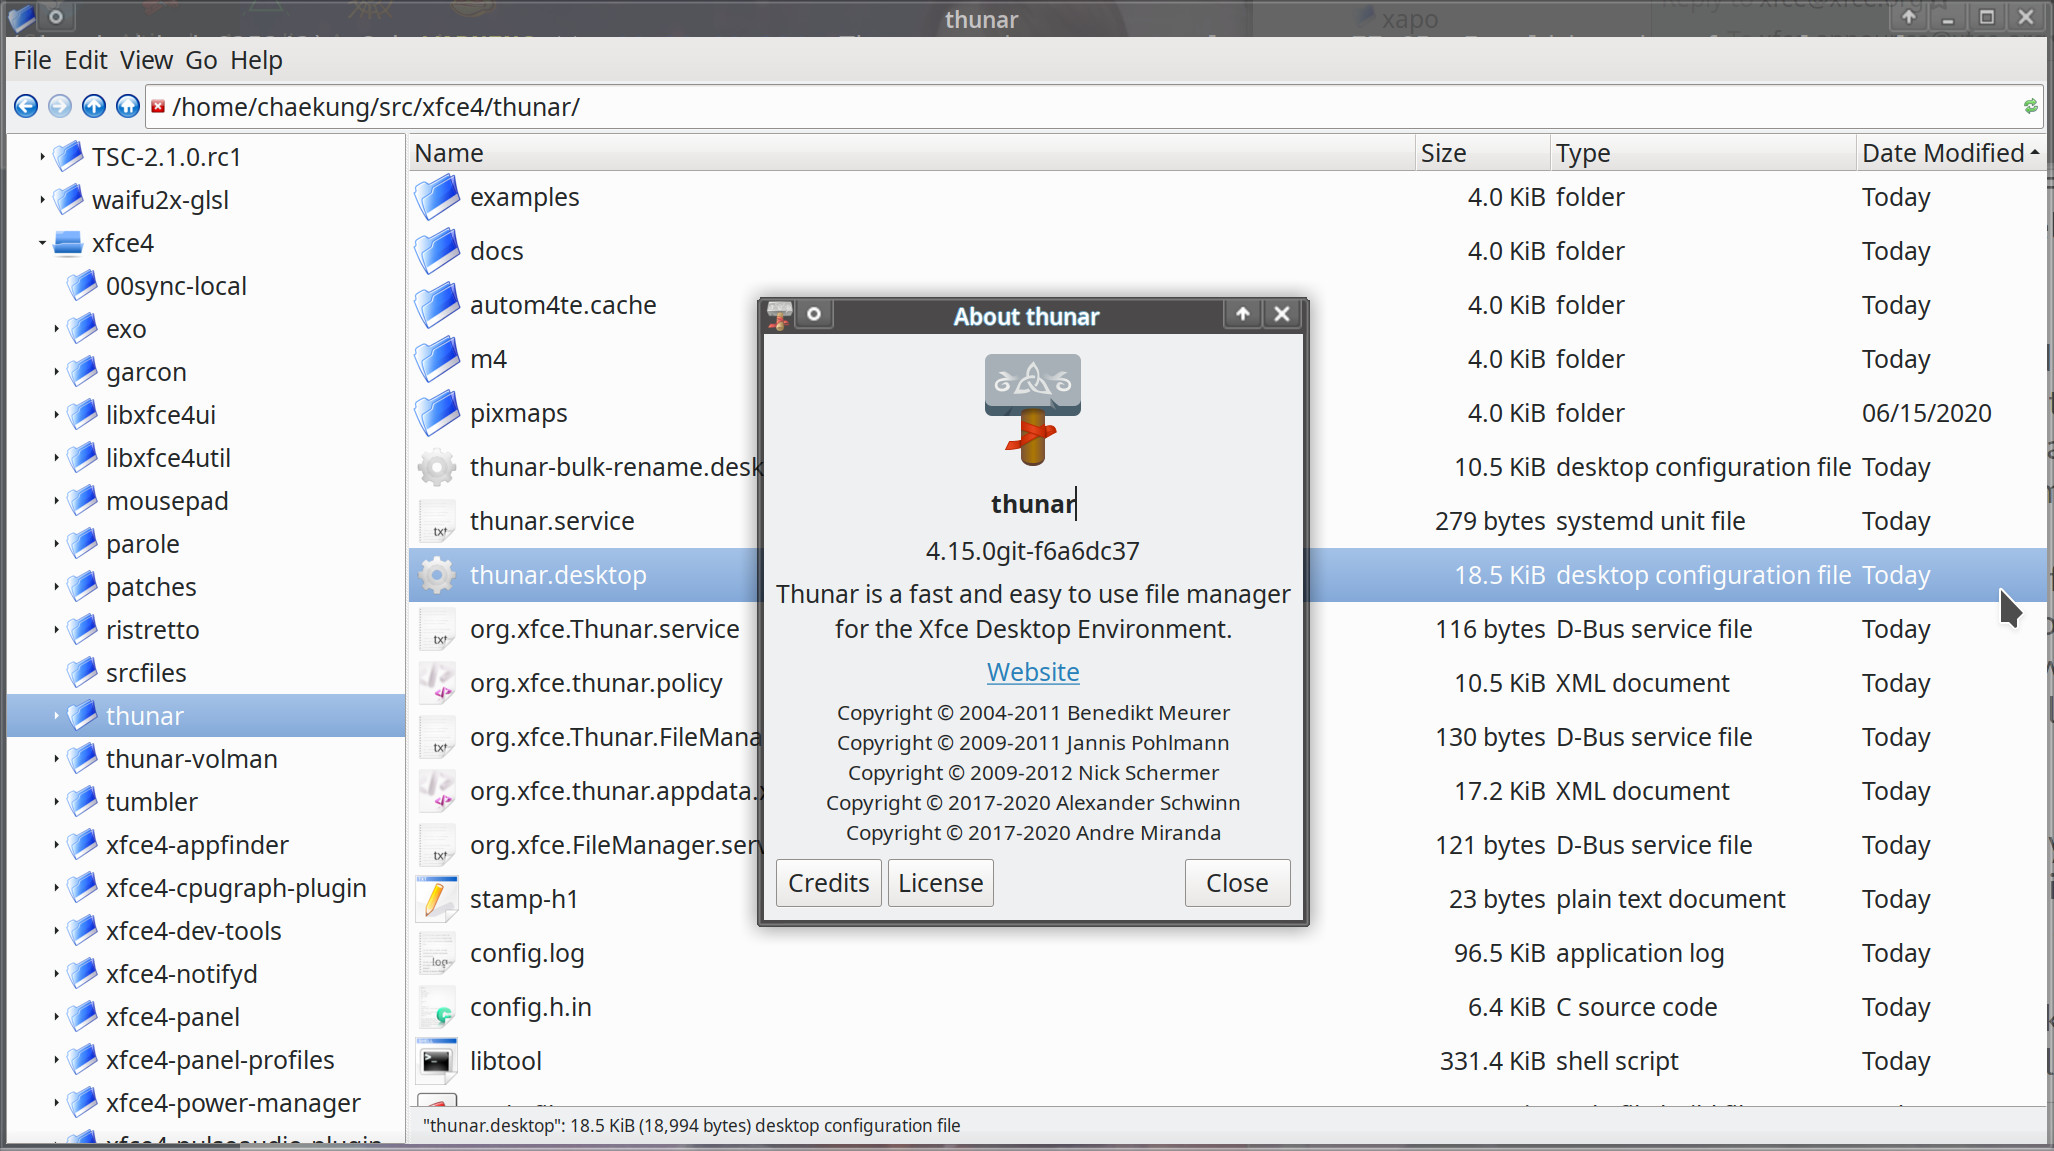Select the 00sync-local tree item
Image resolution: width=2054 pixels, height=1151 pixels.
(176, 286)
